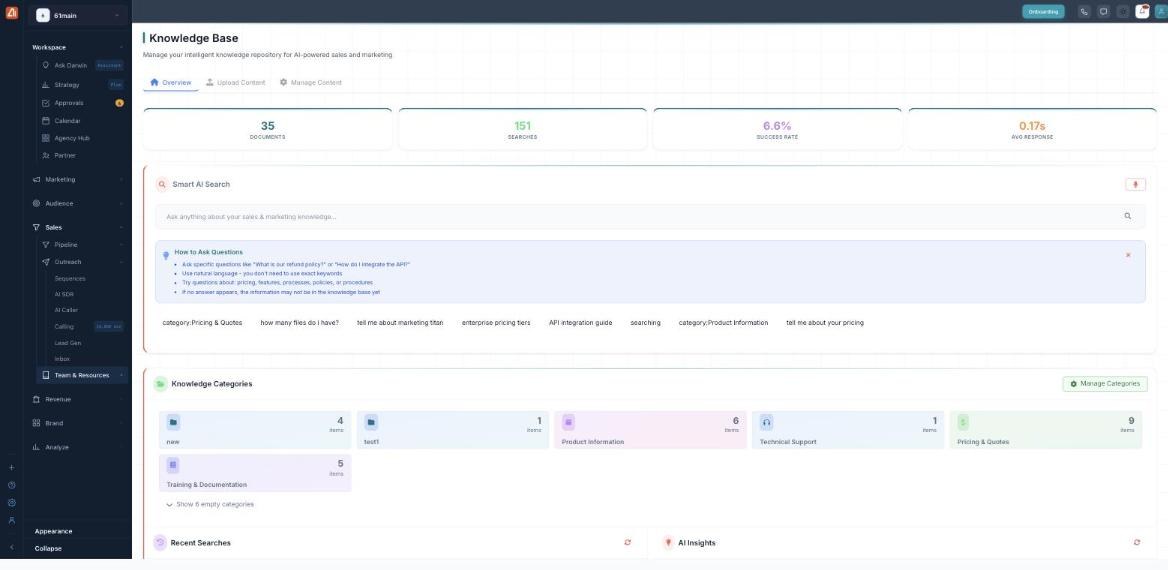Click the help question icon in left rail
The width and height of the screenshot is (1168, 570).
pyautogui.click(x=11, y=485)
